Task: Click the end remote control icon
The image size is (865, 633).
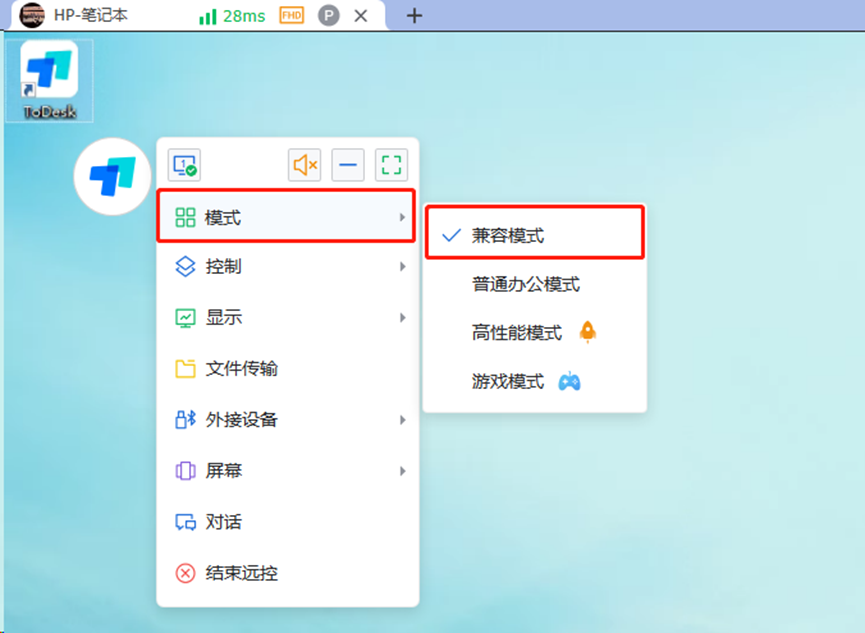Action: (x=185, y=573)
